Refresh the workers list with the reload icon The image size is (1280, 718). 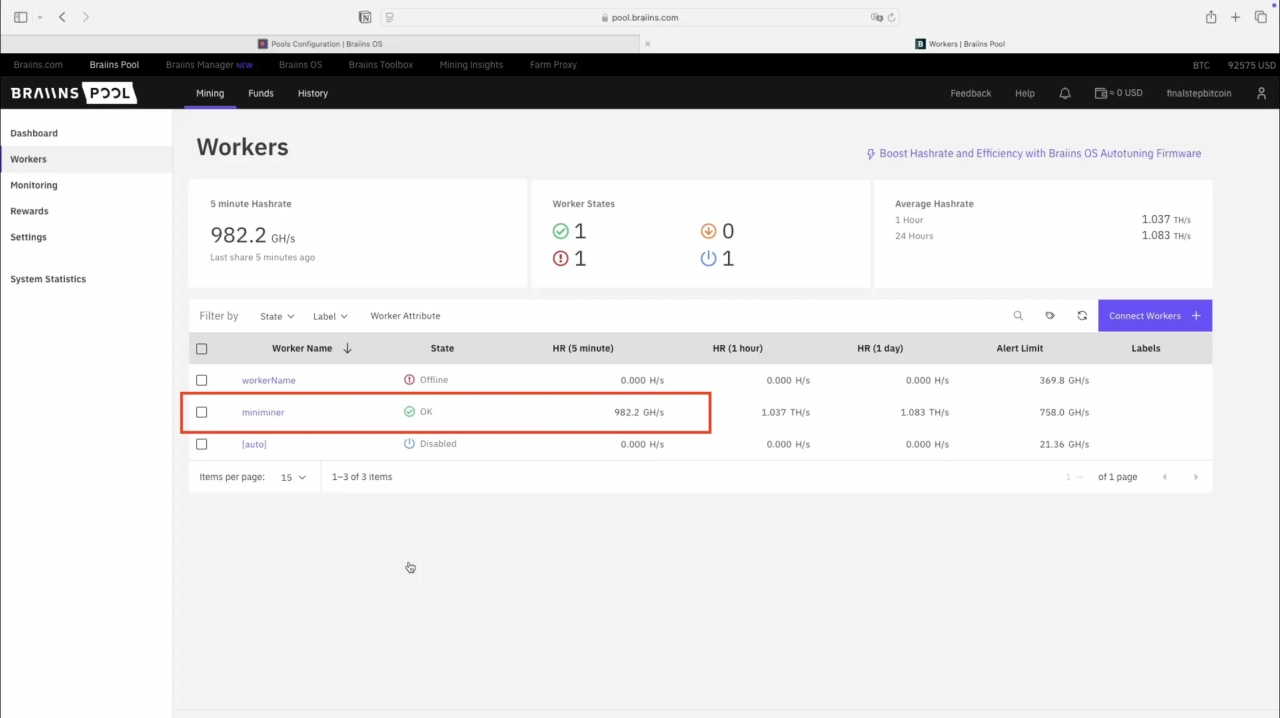1082,316
